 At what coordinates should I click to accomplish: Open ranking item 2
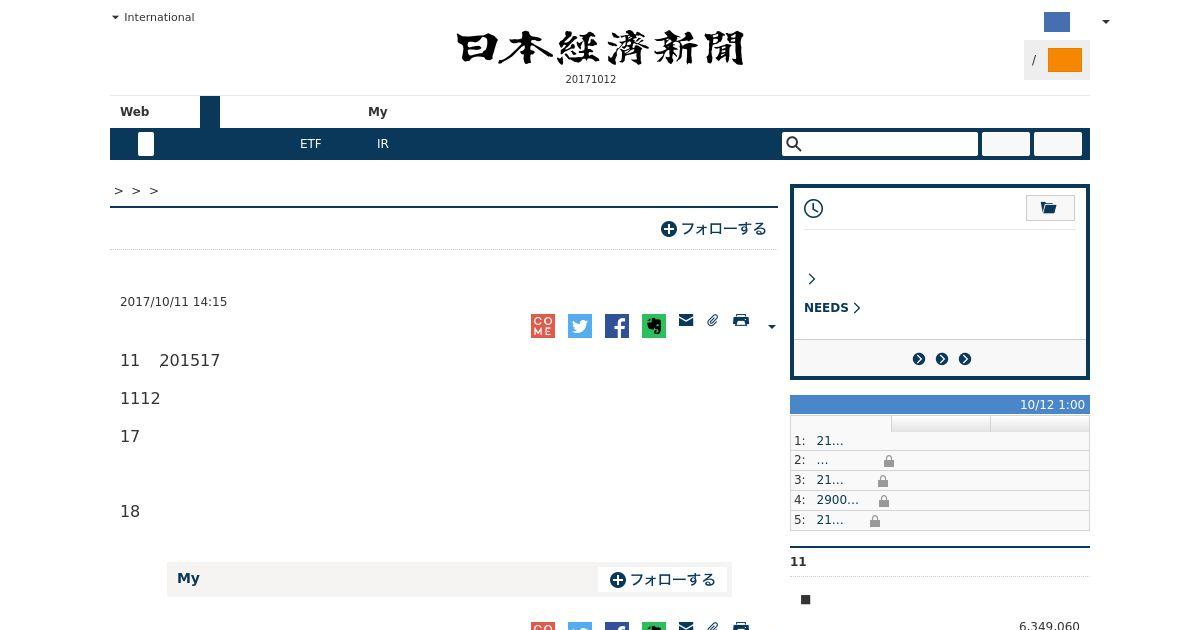[822, 461]
